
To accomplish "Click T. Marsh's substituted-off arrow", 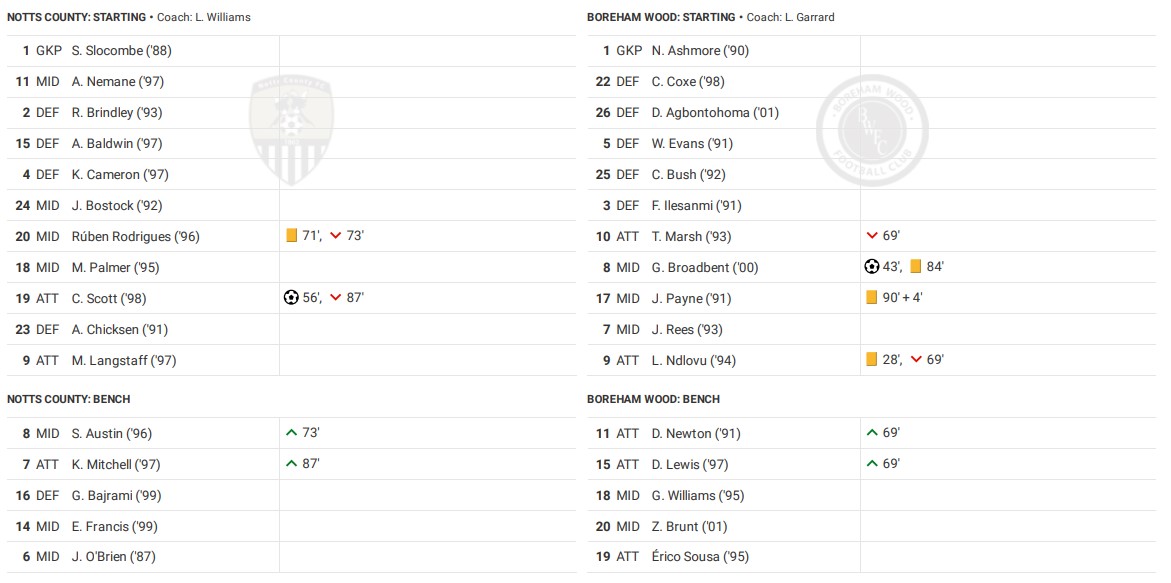I will [x=872, y=236].
